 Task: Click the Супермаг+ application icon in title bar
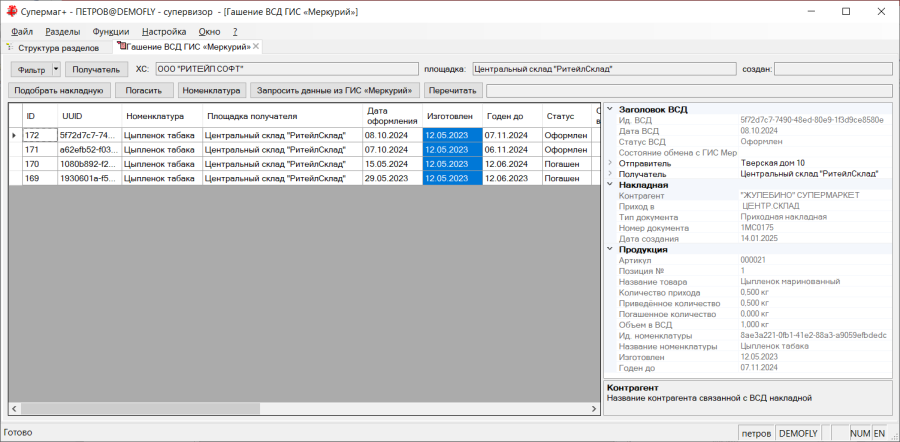tap(11, 11)
